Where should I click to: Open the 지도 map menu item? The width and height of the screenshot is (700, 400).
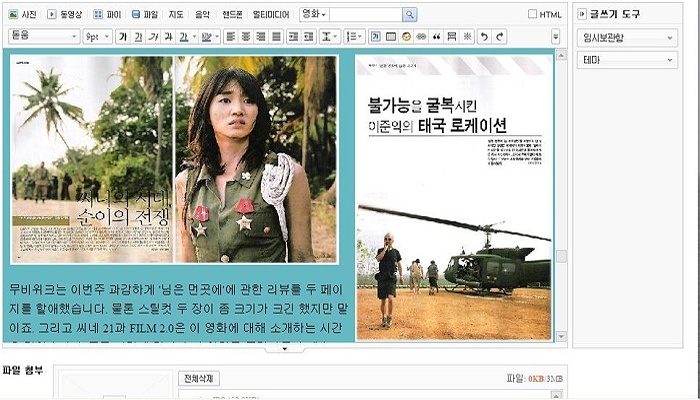pos(176,14)
